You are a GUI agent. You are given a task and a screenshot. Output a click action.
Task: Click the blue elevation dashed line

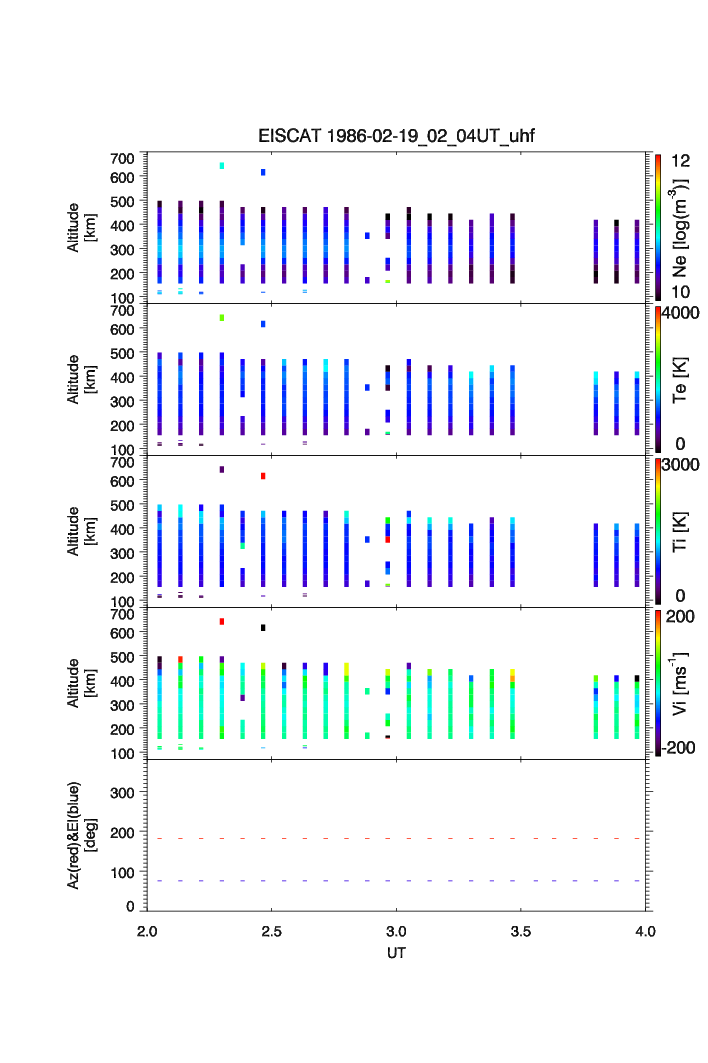tap(396, 881)
